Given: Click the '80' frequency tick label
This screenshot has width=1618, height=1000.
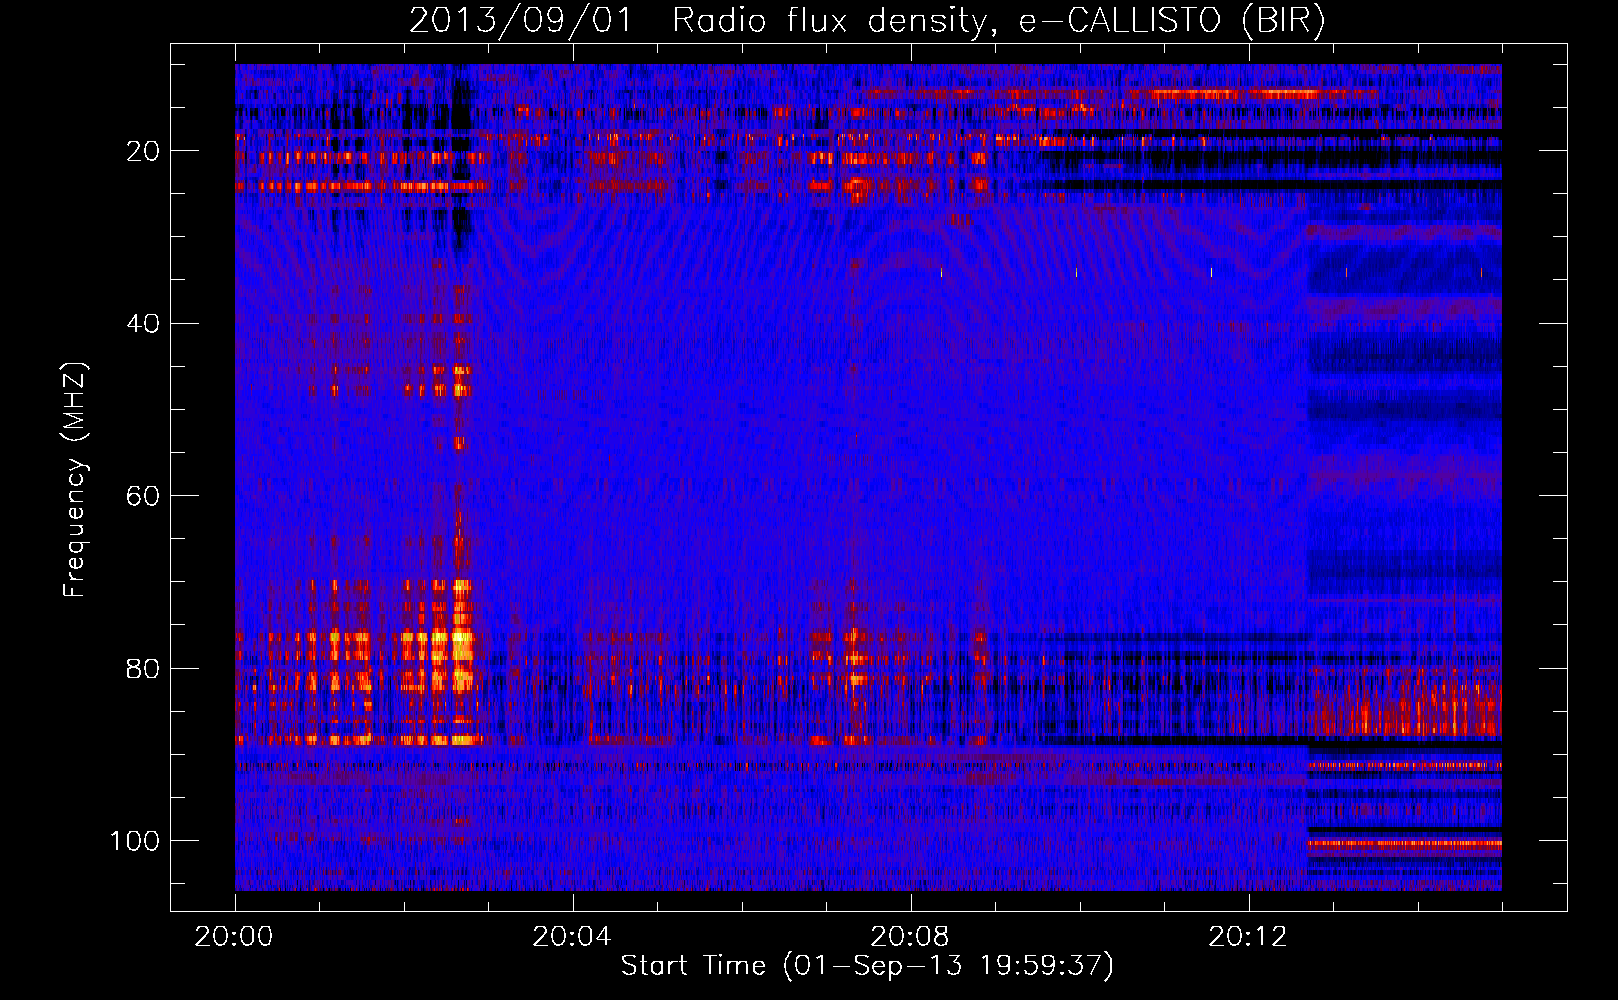Looking at the screenshot, I should click(144, 668).
